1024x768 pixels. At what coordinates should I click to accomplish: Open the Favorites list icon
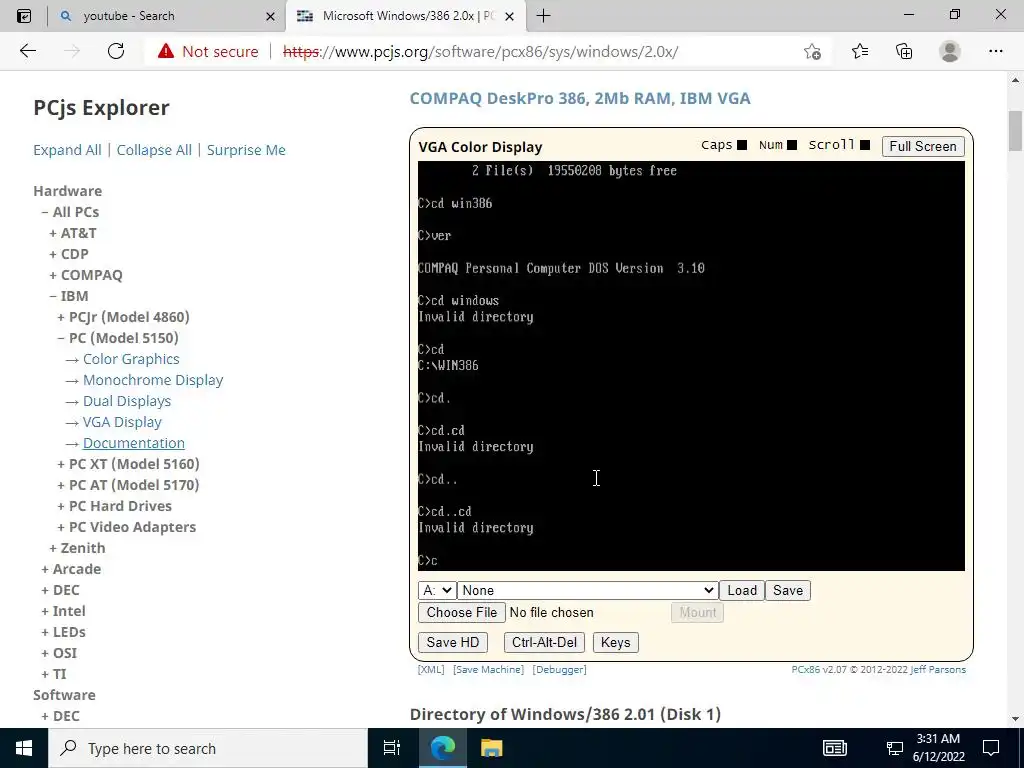pyautogui.click(x=859, y=51)
